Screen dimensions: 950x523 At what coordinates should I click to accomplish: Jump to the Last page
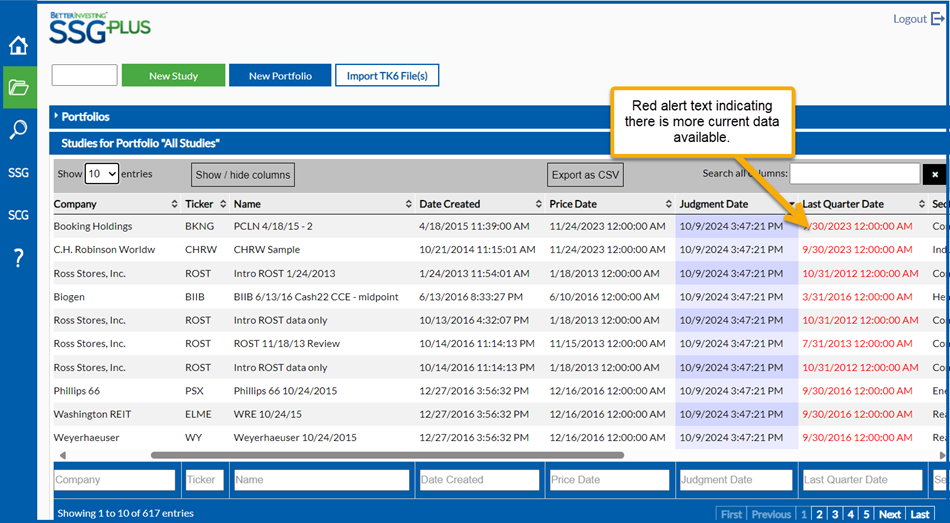(920, 514)
